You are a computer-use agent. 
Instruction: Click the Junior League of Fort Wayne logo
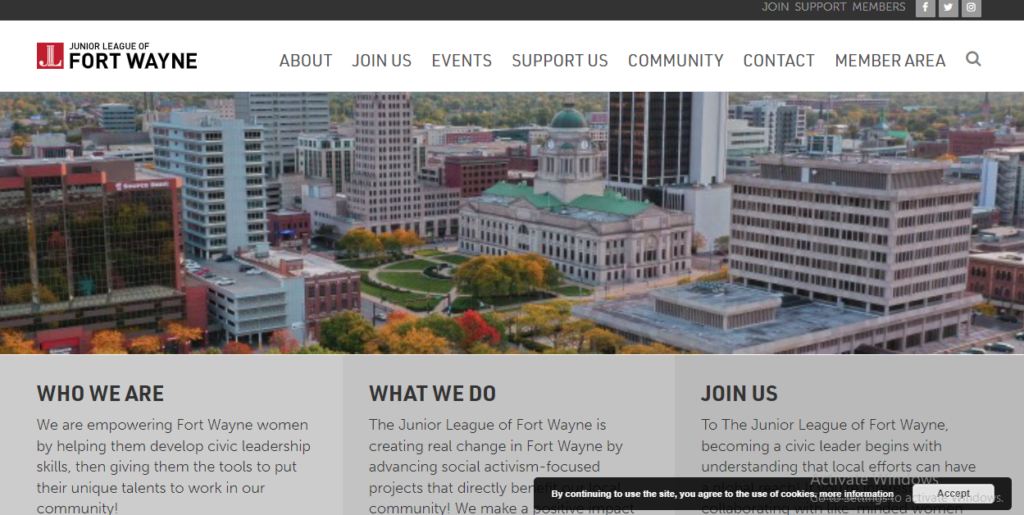tap(117, 56)
